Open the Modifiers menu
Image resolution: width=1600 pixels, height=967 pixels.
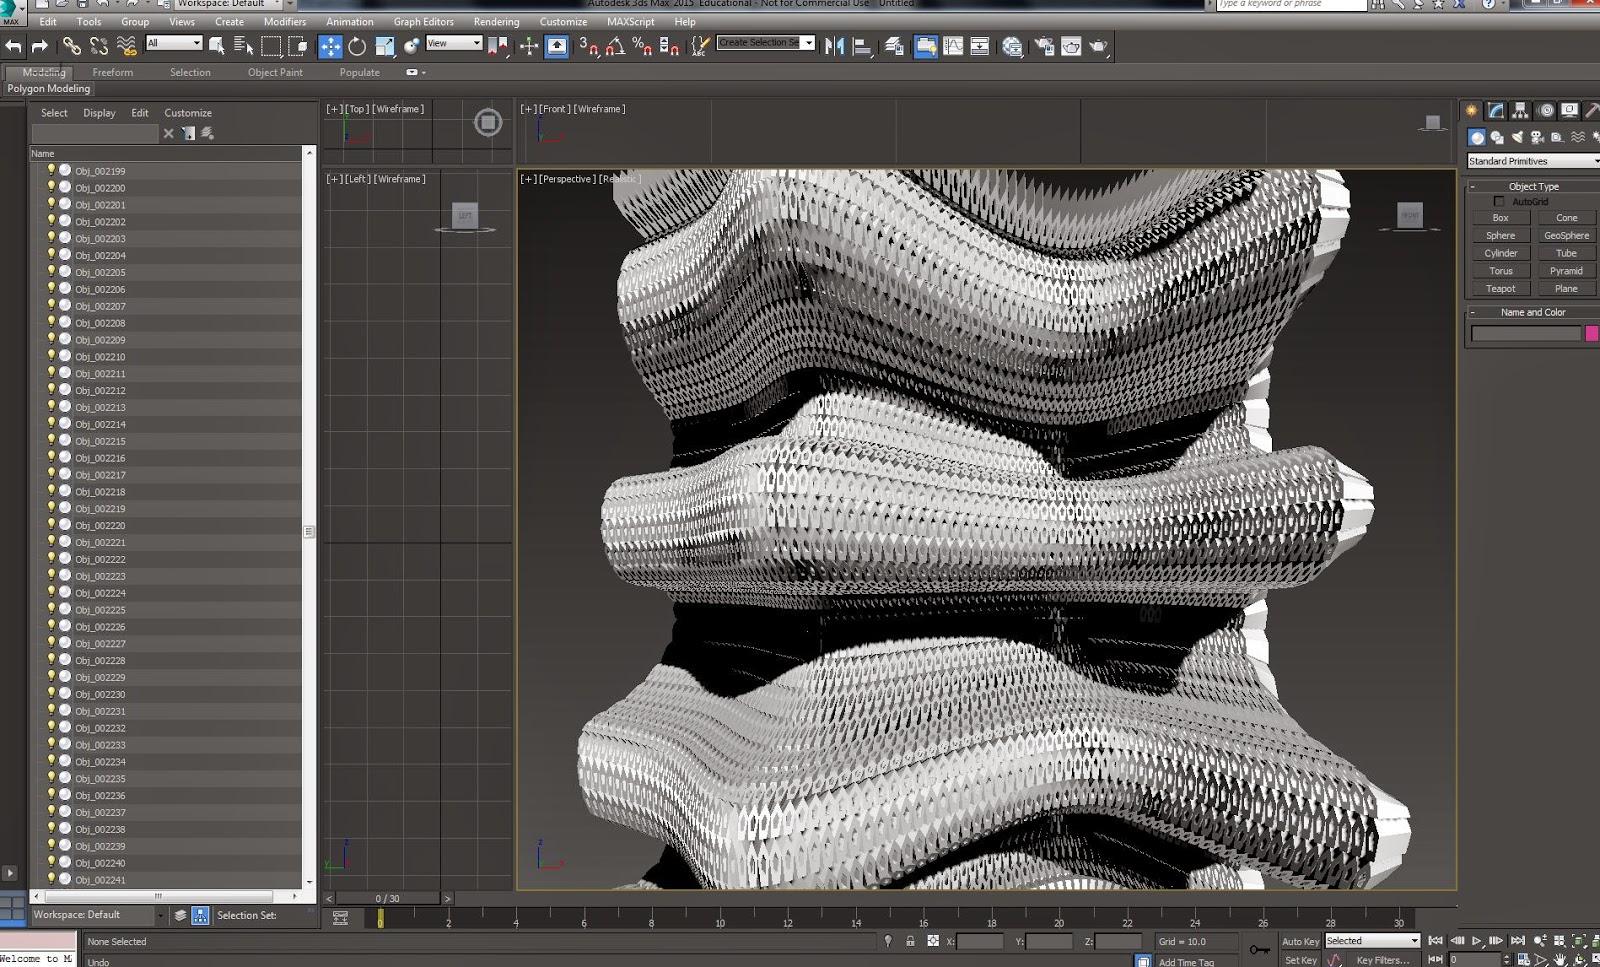point(285,21)
